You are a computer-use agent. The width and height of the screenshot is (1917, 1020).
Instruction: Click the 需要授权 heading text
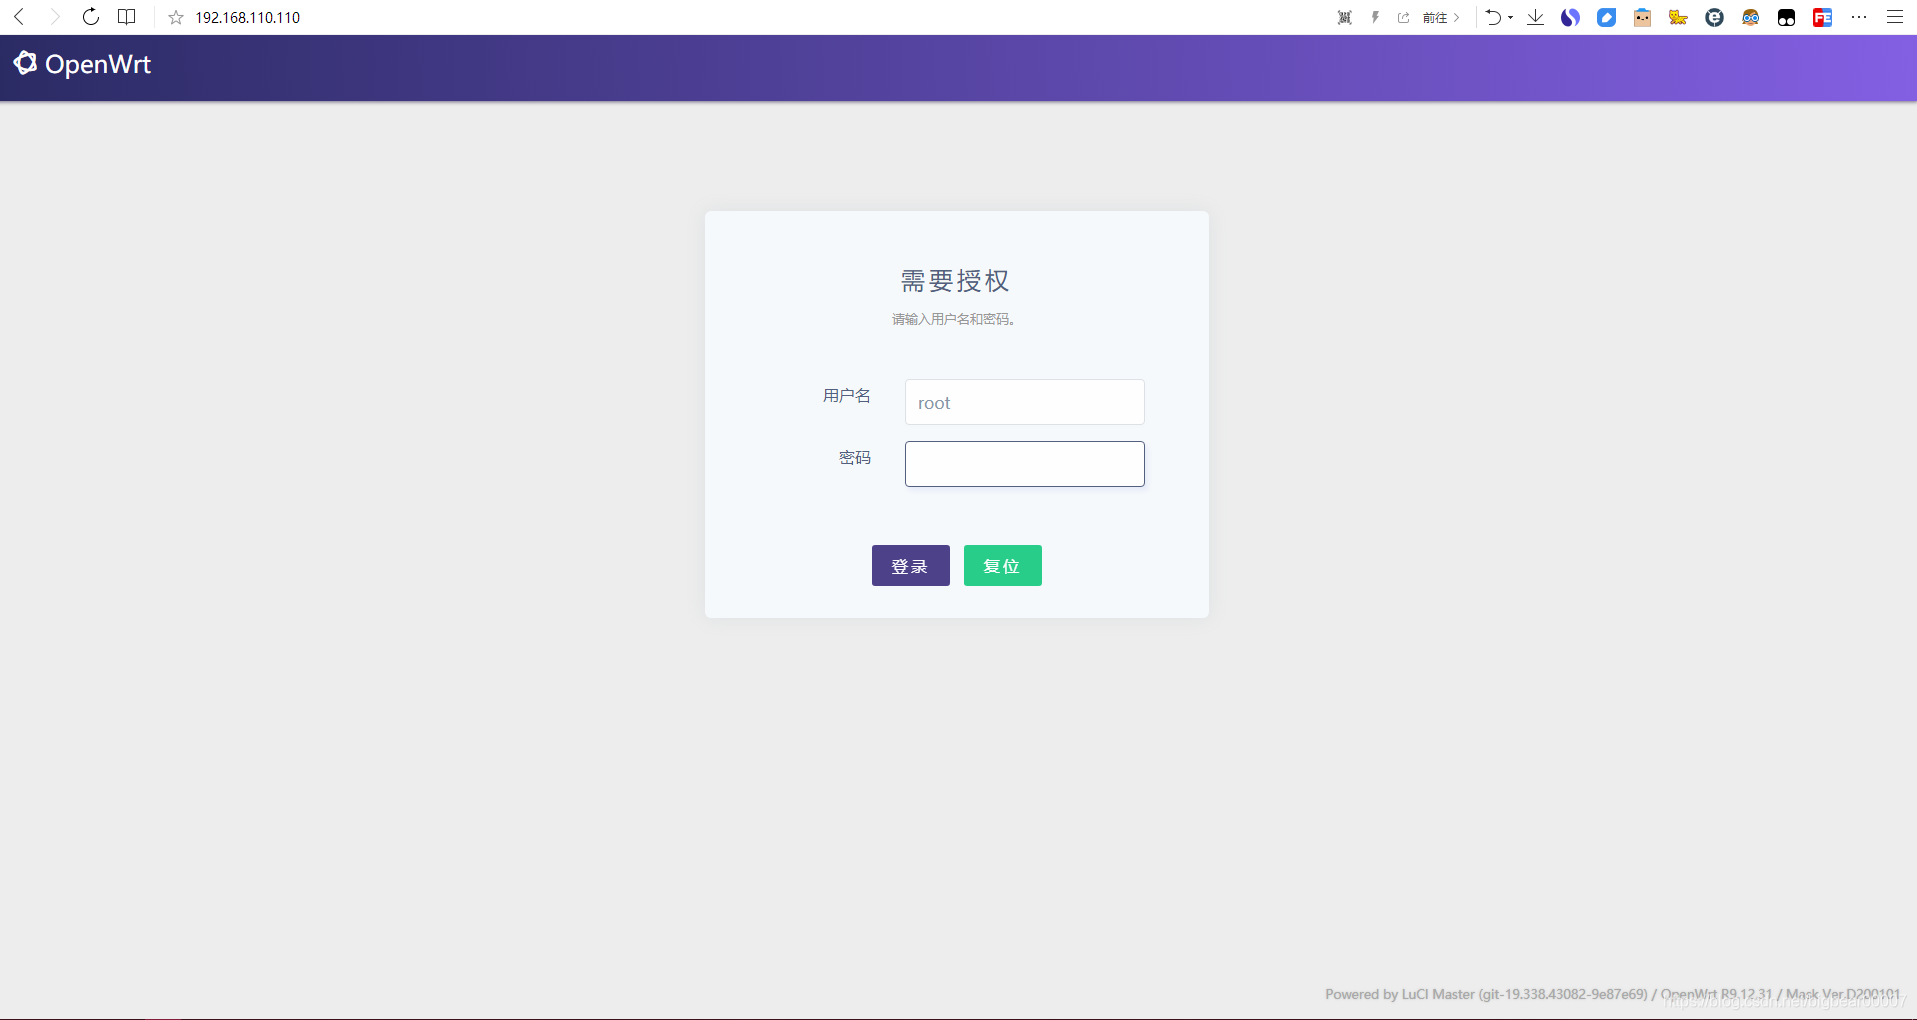click(x=956, y=281)
